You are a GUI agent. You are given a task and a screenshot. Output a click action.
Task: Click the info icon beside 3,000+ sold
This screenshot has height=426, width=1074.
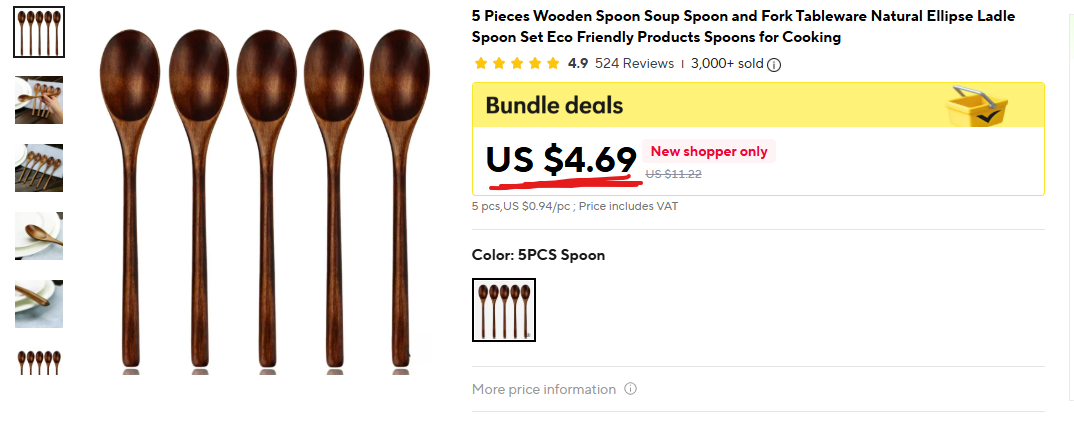[774, 64]
